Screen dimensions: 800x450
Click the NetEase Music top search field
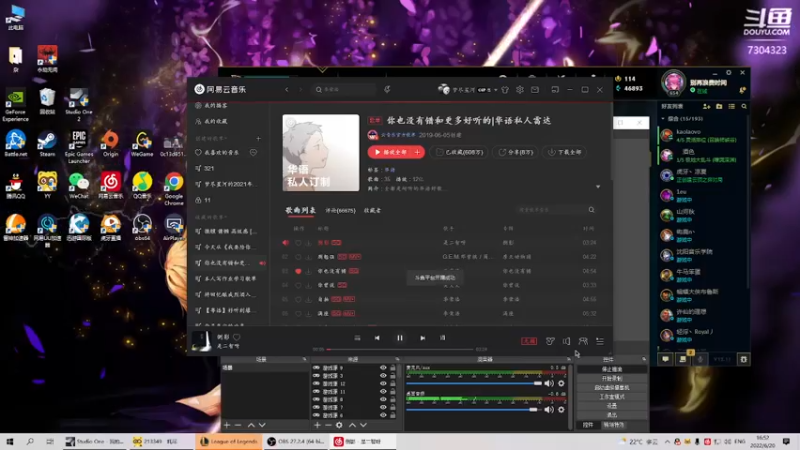[x=344, y=90]
